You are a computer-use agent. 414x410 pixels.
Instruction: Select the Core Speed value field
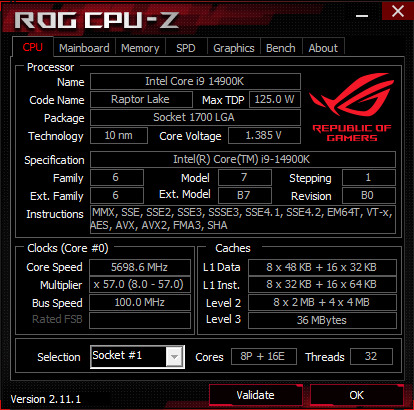click(x=140, y=267)
